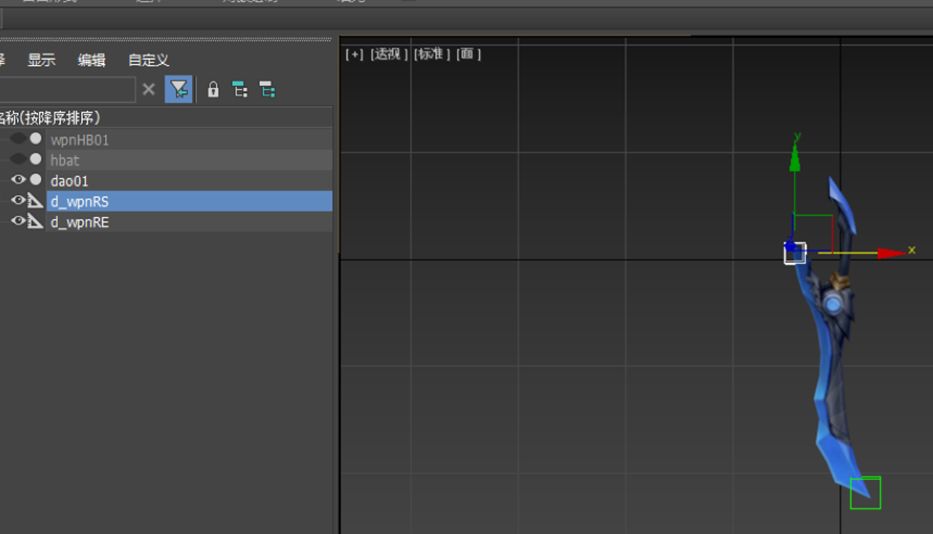Open the 标准 shading viewport dropdown
Screen dimensions: 933x534
[432, 54]
